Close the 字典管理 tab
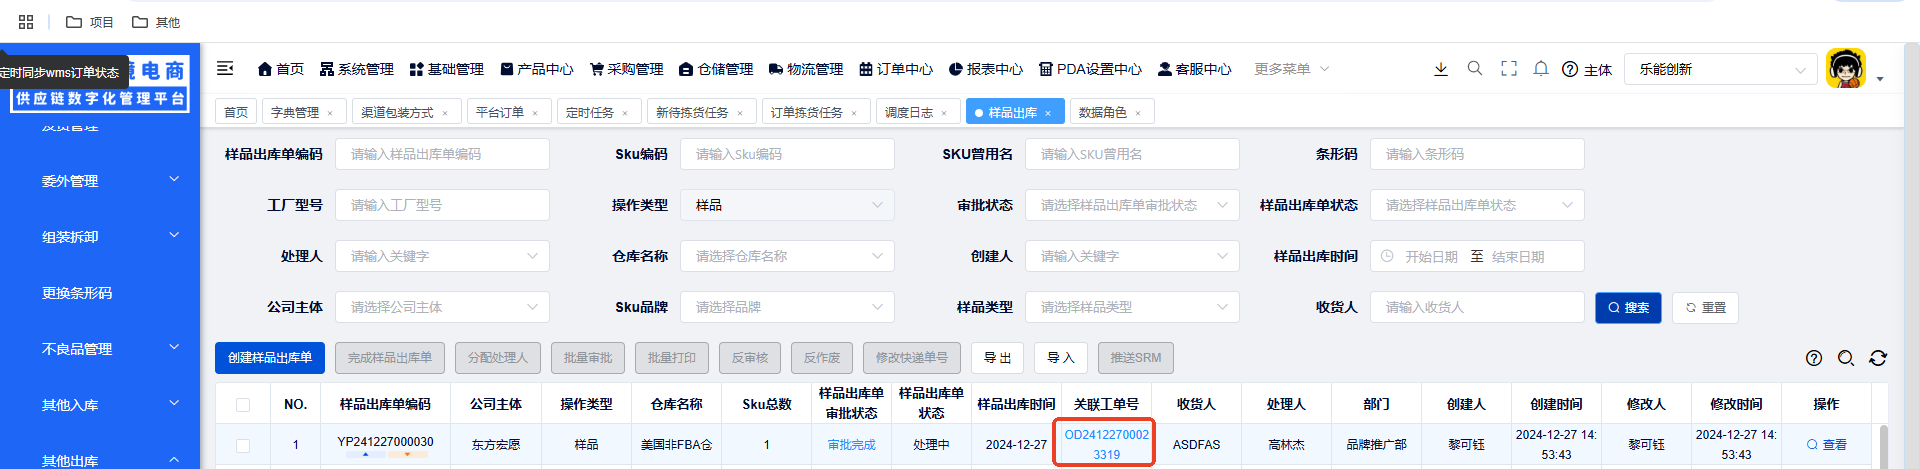 330,113
